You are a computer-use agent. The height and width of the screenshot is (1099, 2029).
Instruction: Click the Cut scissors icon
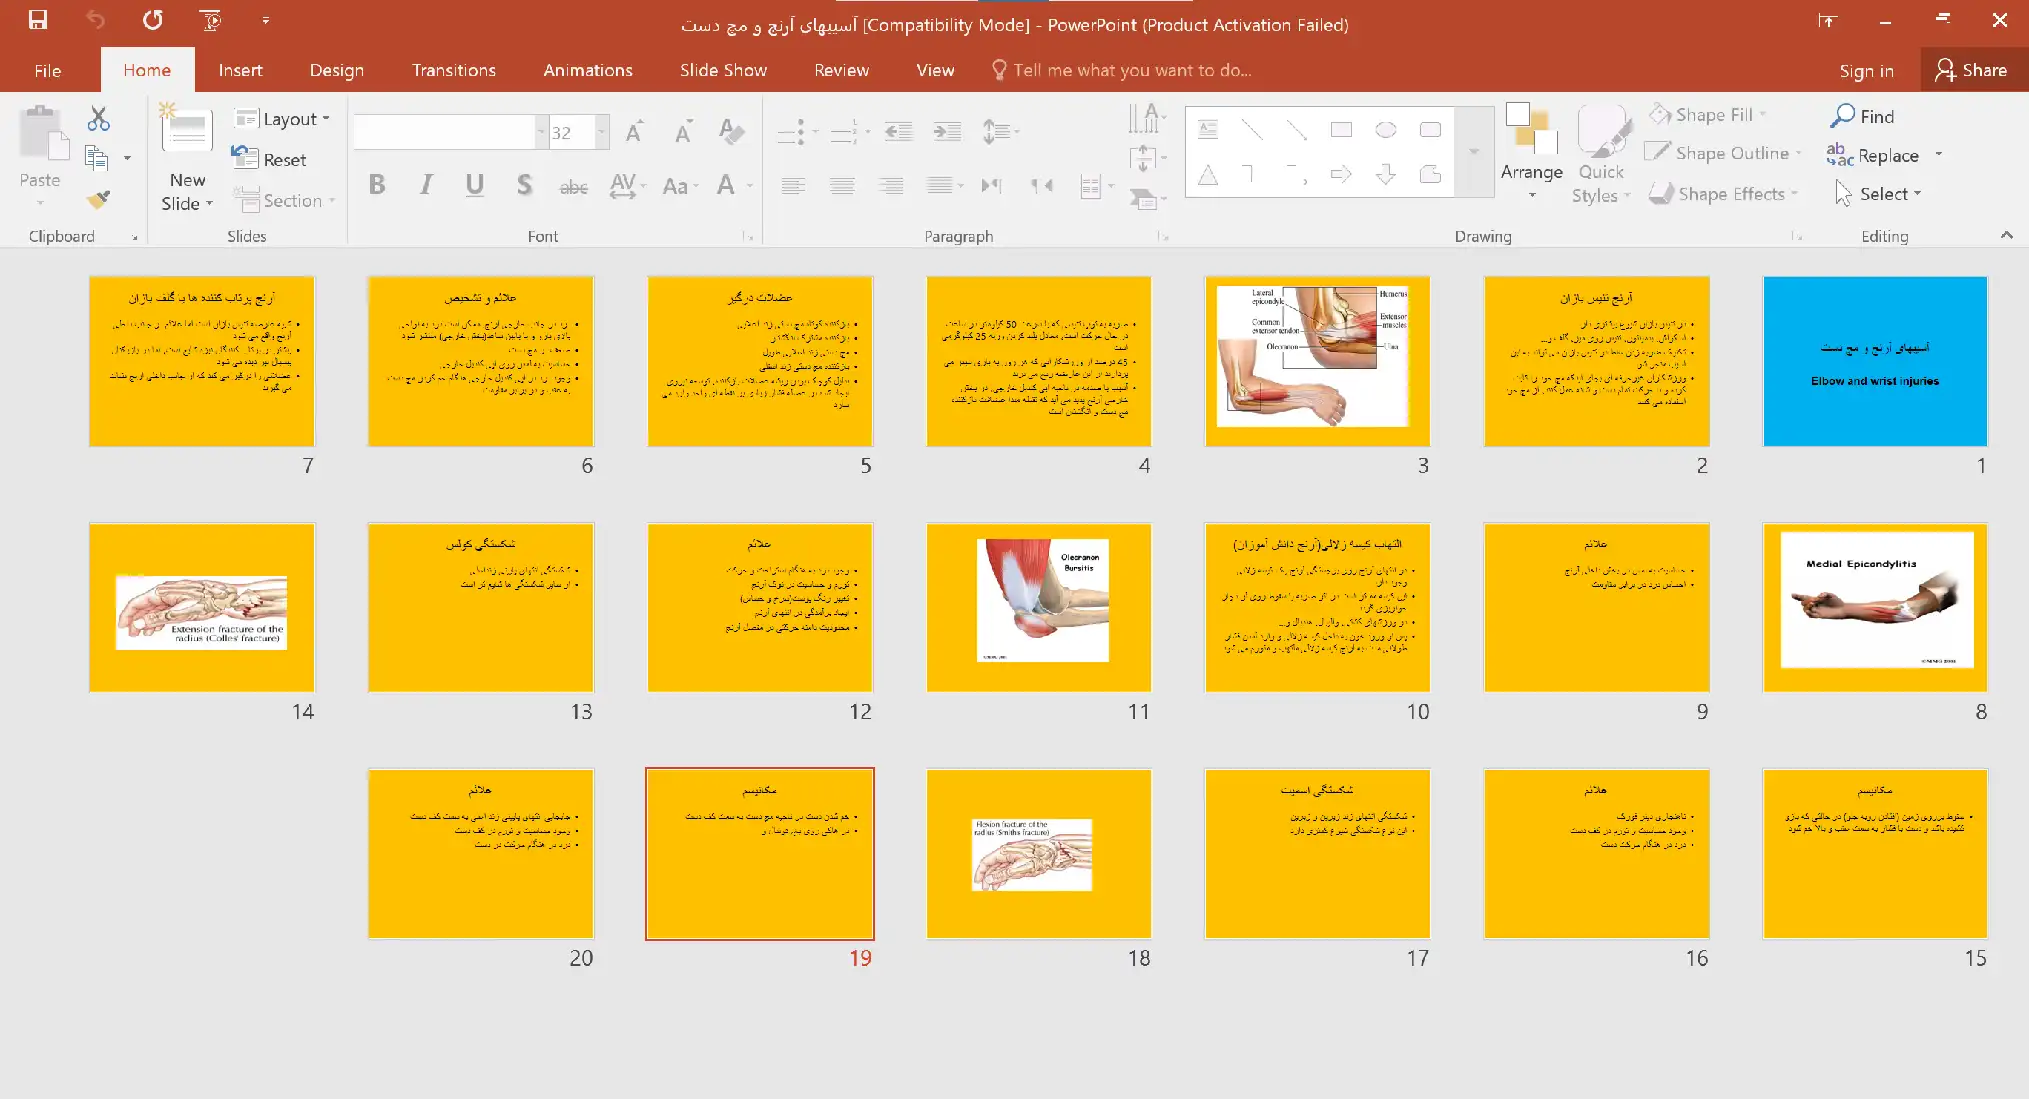point(98,119)
